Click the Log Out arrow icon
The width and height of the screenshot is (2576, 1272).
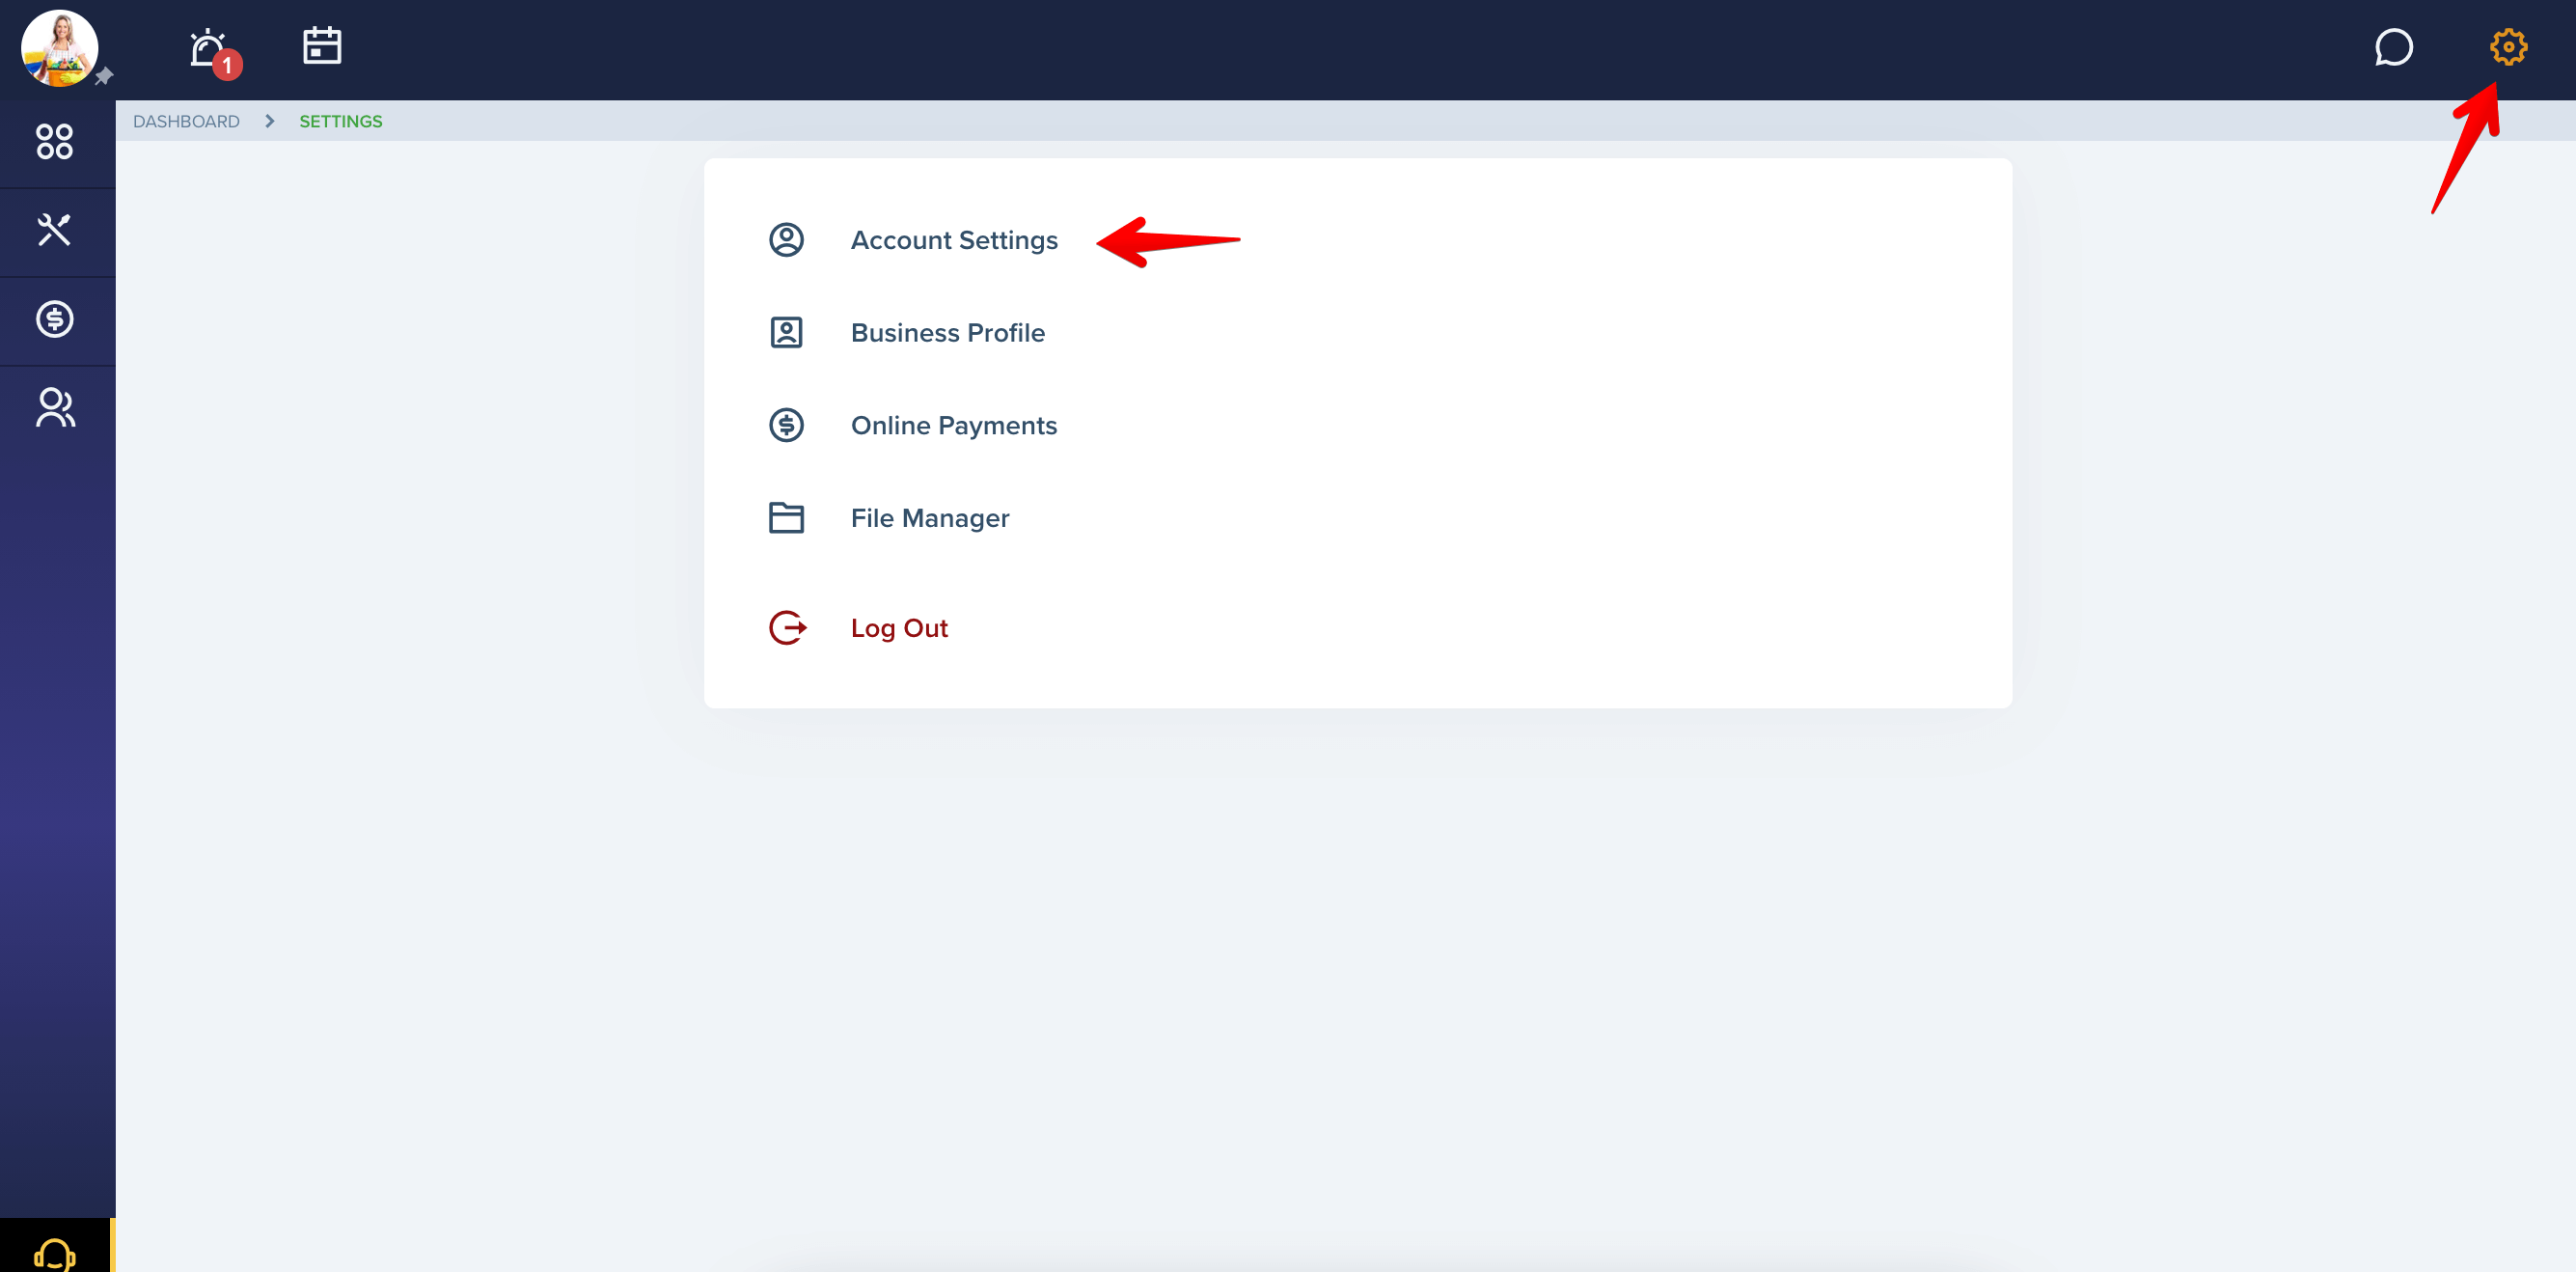[788, 628]
